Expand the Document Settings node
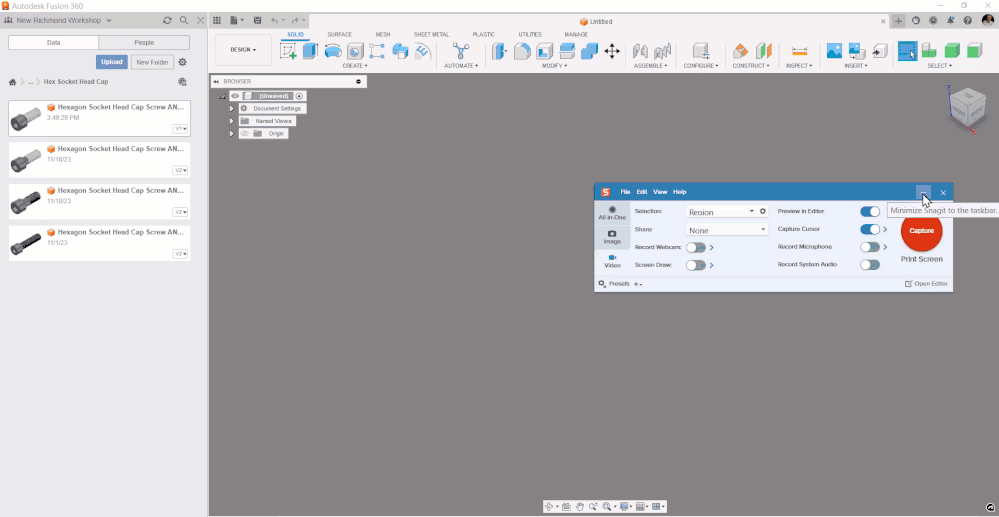Viewport: 999px width, 517px height. [232, 109]
